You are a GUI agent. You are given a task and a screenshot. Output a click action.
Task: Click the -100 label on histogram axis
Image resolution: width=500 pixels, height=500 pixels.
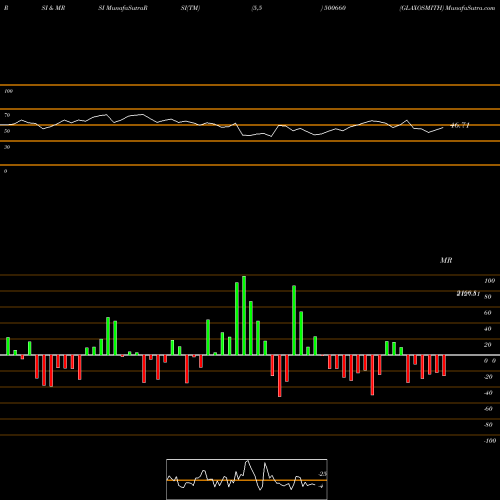(x=490, y=441)
